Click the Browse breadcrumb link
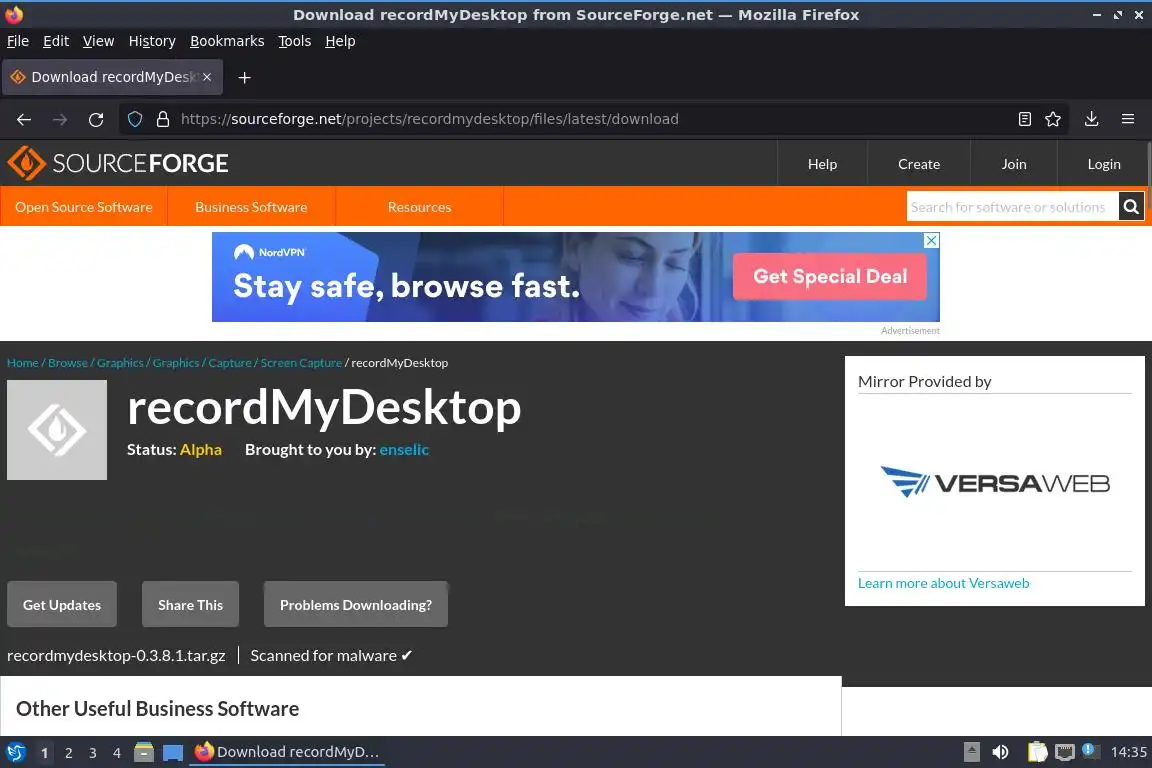This screenshot has height=768, width=1152. 68,363
